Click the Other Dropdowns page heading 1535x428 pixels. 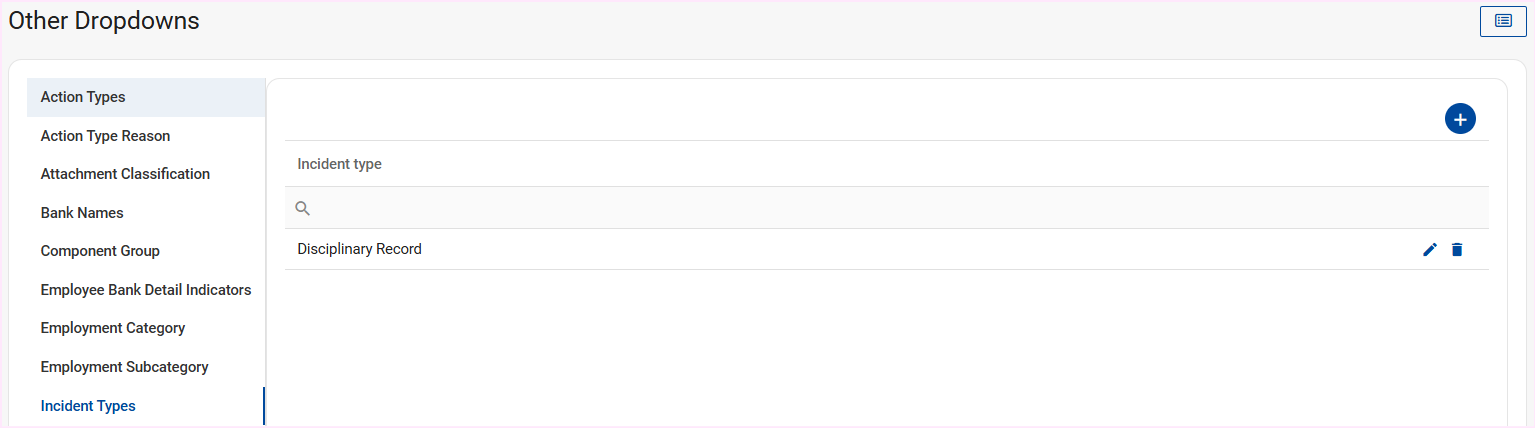(104, 21)
